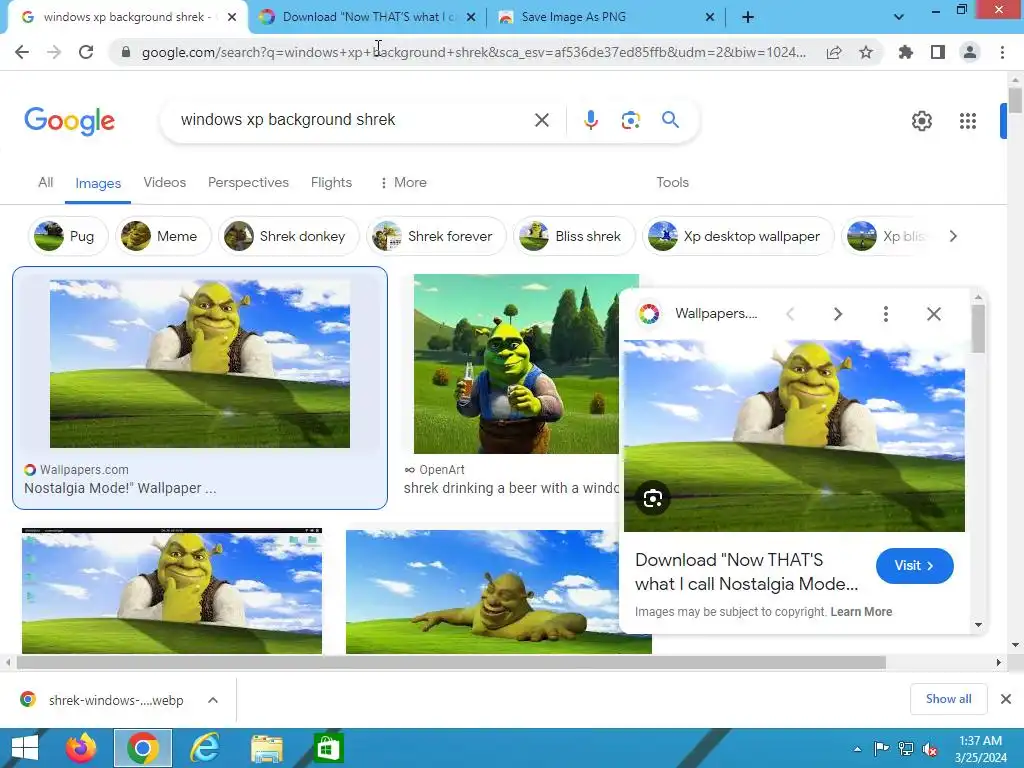Open the Google apps grid
Viewport: 1024px width, 768px height.
tap(968, 121)
